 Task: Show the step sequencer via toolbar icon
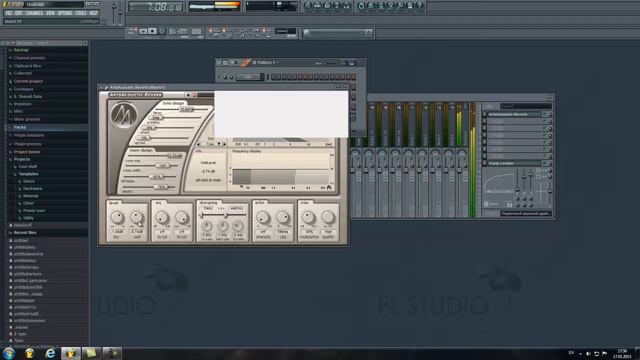coord(318,5)
